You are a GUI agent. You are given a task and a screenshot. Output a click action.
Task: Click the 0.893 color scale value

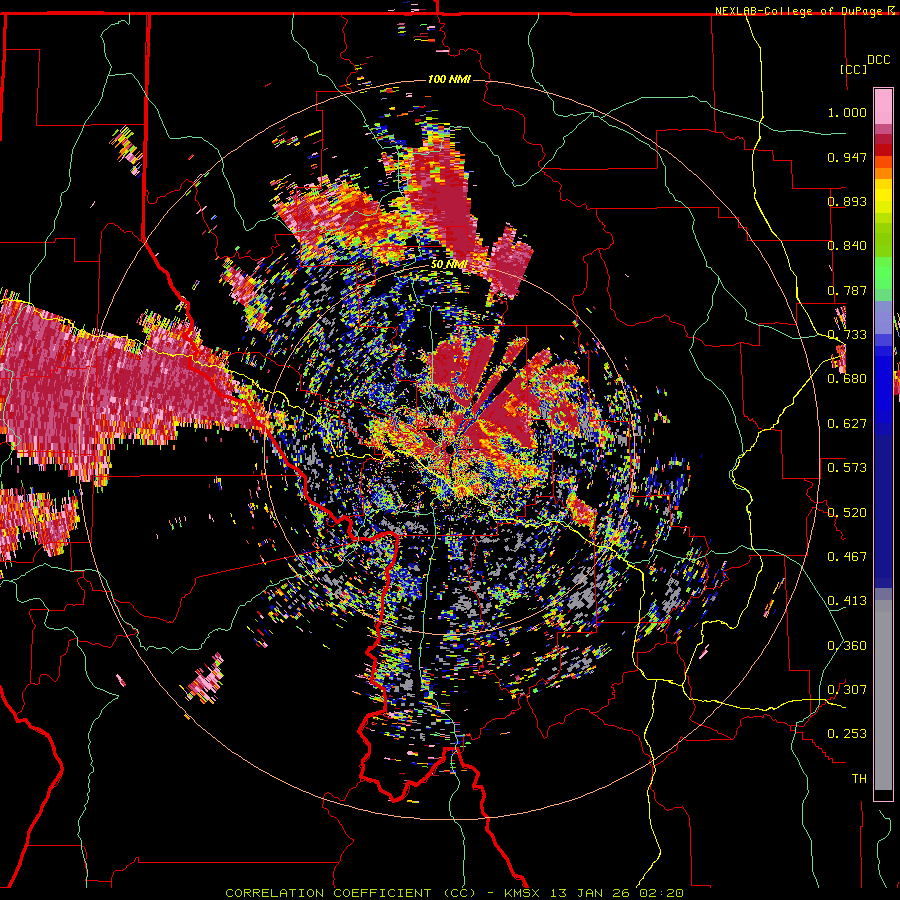point(847,201)
